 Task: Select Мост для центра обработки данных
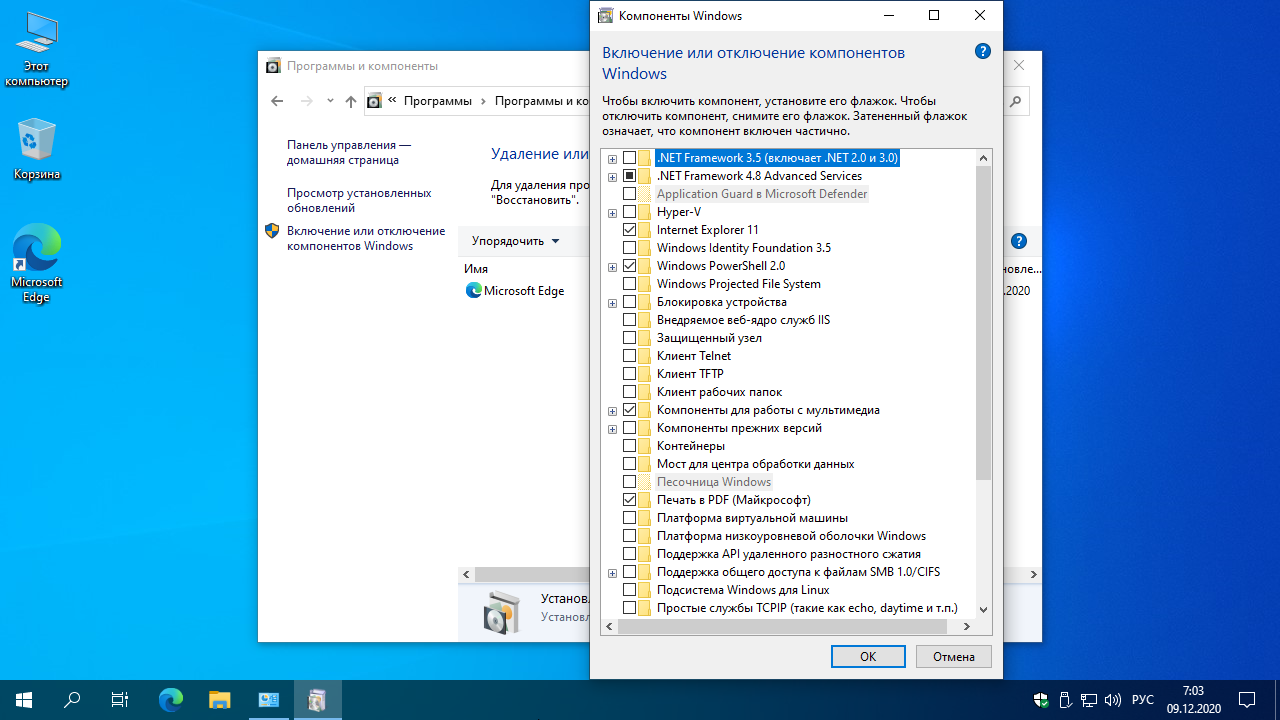(x=755, y=464)
